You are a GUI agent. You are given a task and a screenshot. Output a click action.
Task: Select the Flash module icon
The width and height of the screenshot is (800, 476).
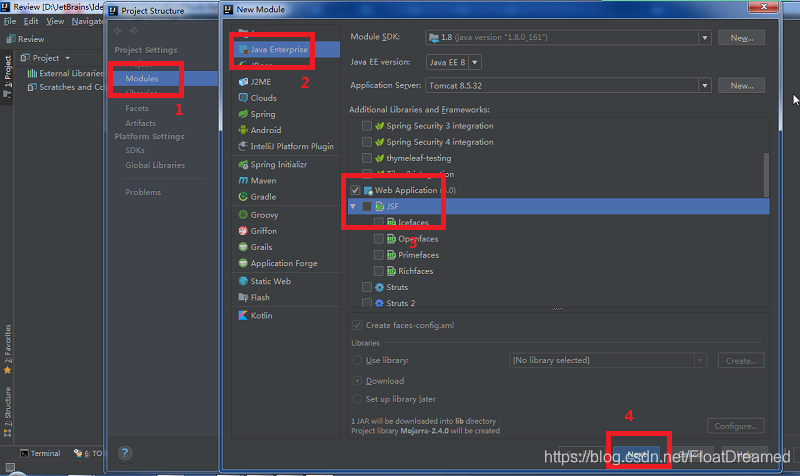tap(243, 297)
